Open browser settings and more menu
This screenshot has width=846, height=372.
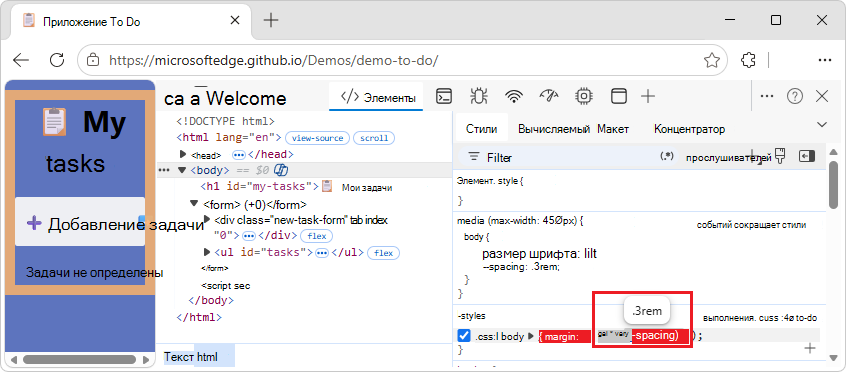(825, 60)
